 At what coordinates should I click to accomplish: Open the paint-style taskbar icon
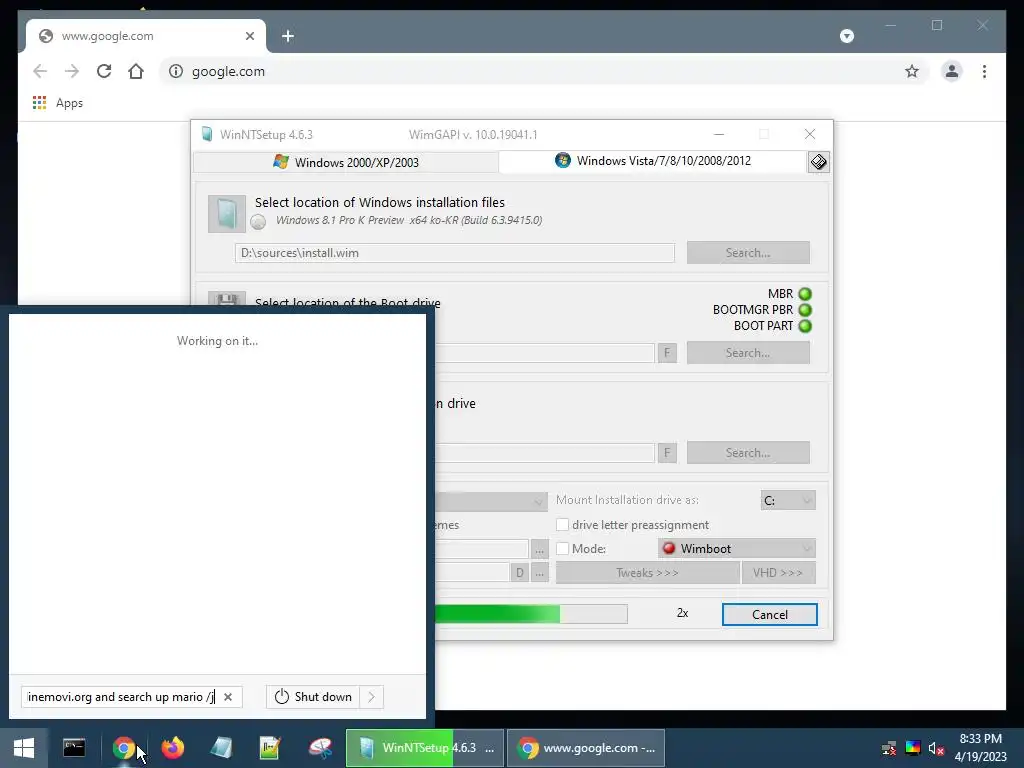pos(320,748)
